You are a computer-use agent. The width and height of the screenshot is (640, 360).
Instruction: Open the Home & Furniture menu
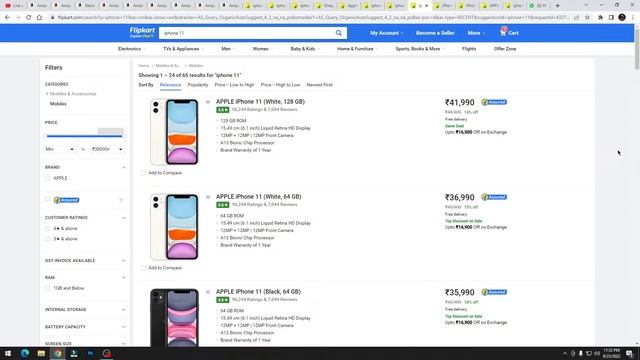tap(357, 49)
